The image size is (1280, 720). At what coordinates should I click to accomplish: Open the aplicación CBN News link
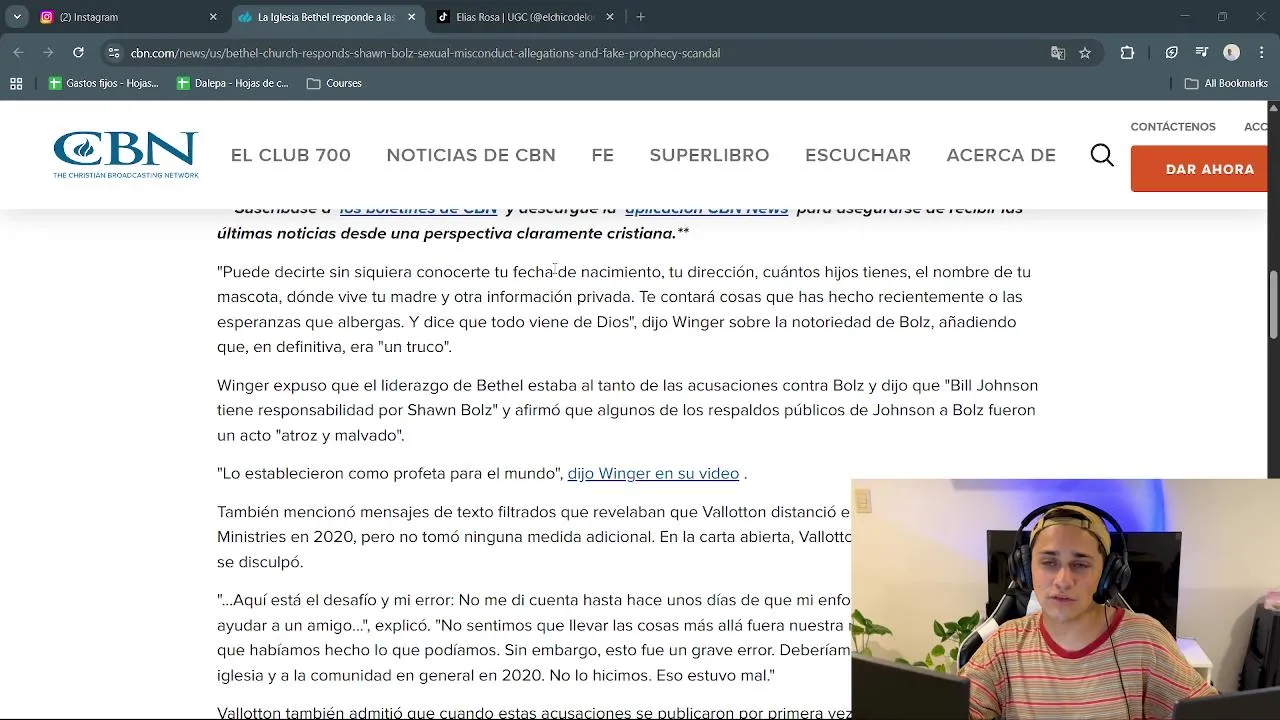tap(706, 208)
